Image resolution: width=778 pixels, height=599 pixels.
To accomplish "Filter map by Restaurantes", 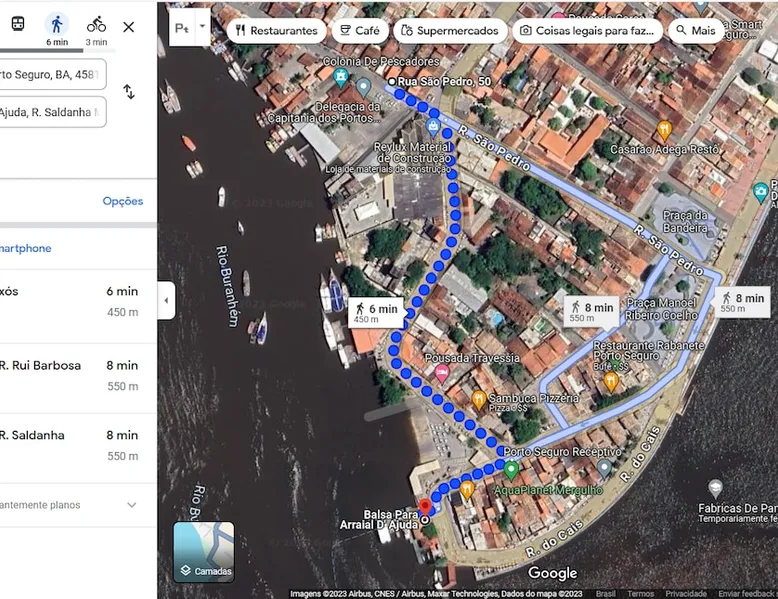I will coord(277,31).
